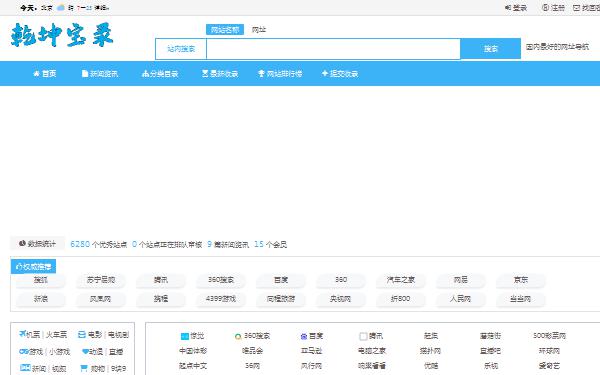Click the 小游戏 category link
The image size is (600, 375).
[x=59, y=352]
